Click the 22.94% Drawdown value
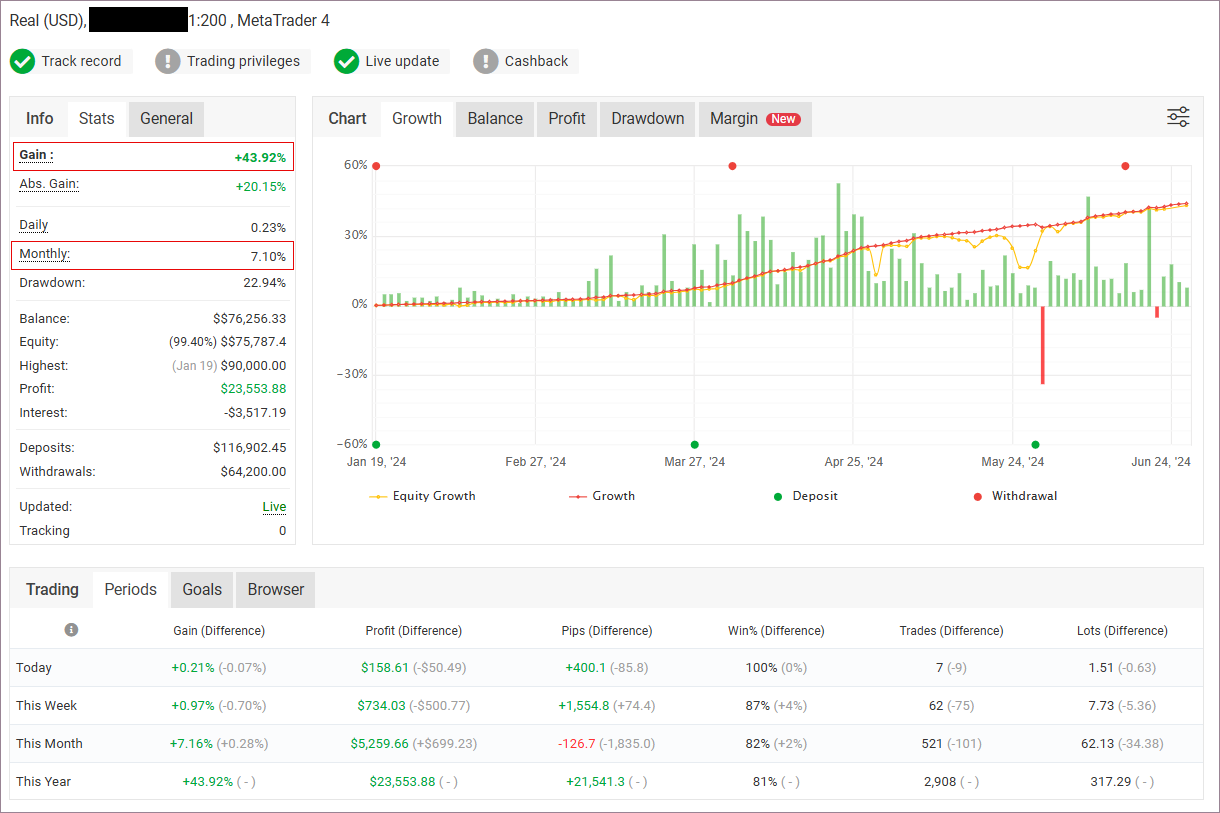This screenshot has width=1220, height=813. [264, 283]
